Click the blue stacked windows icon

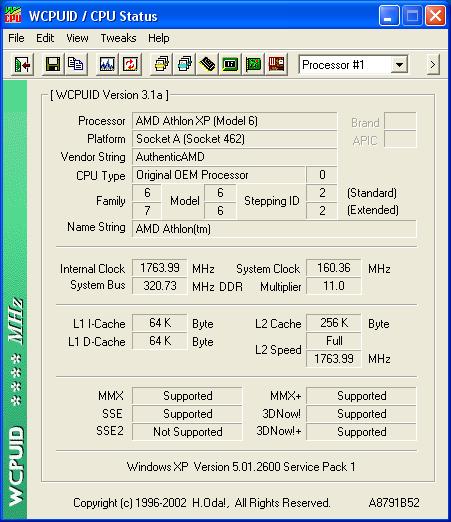(184, 64)
